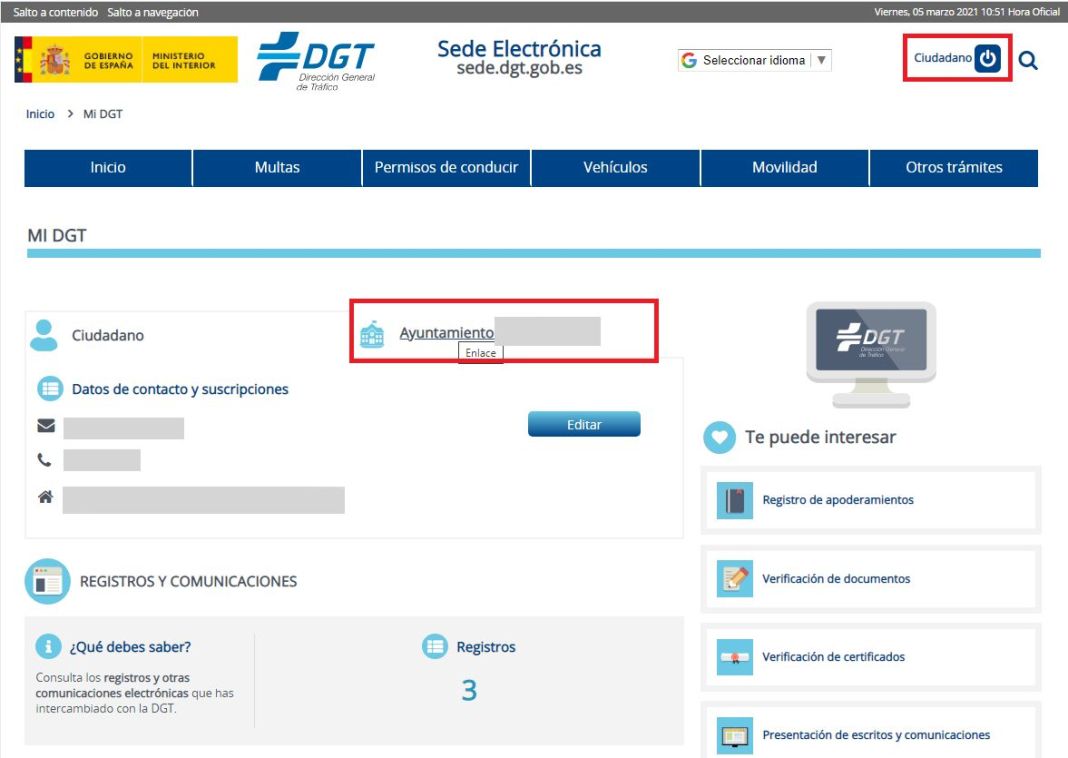The image size is (1068, 758).
Task: Click the Ayuntamiento building icon
Action: [372, 334]
